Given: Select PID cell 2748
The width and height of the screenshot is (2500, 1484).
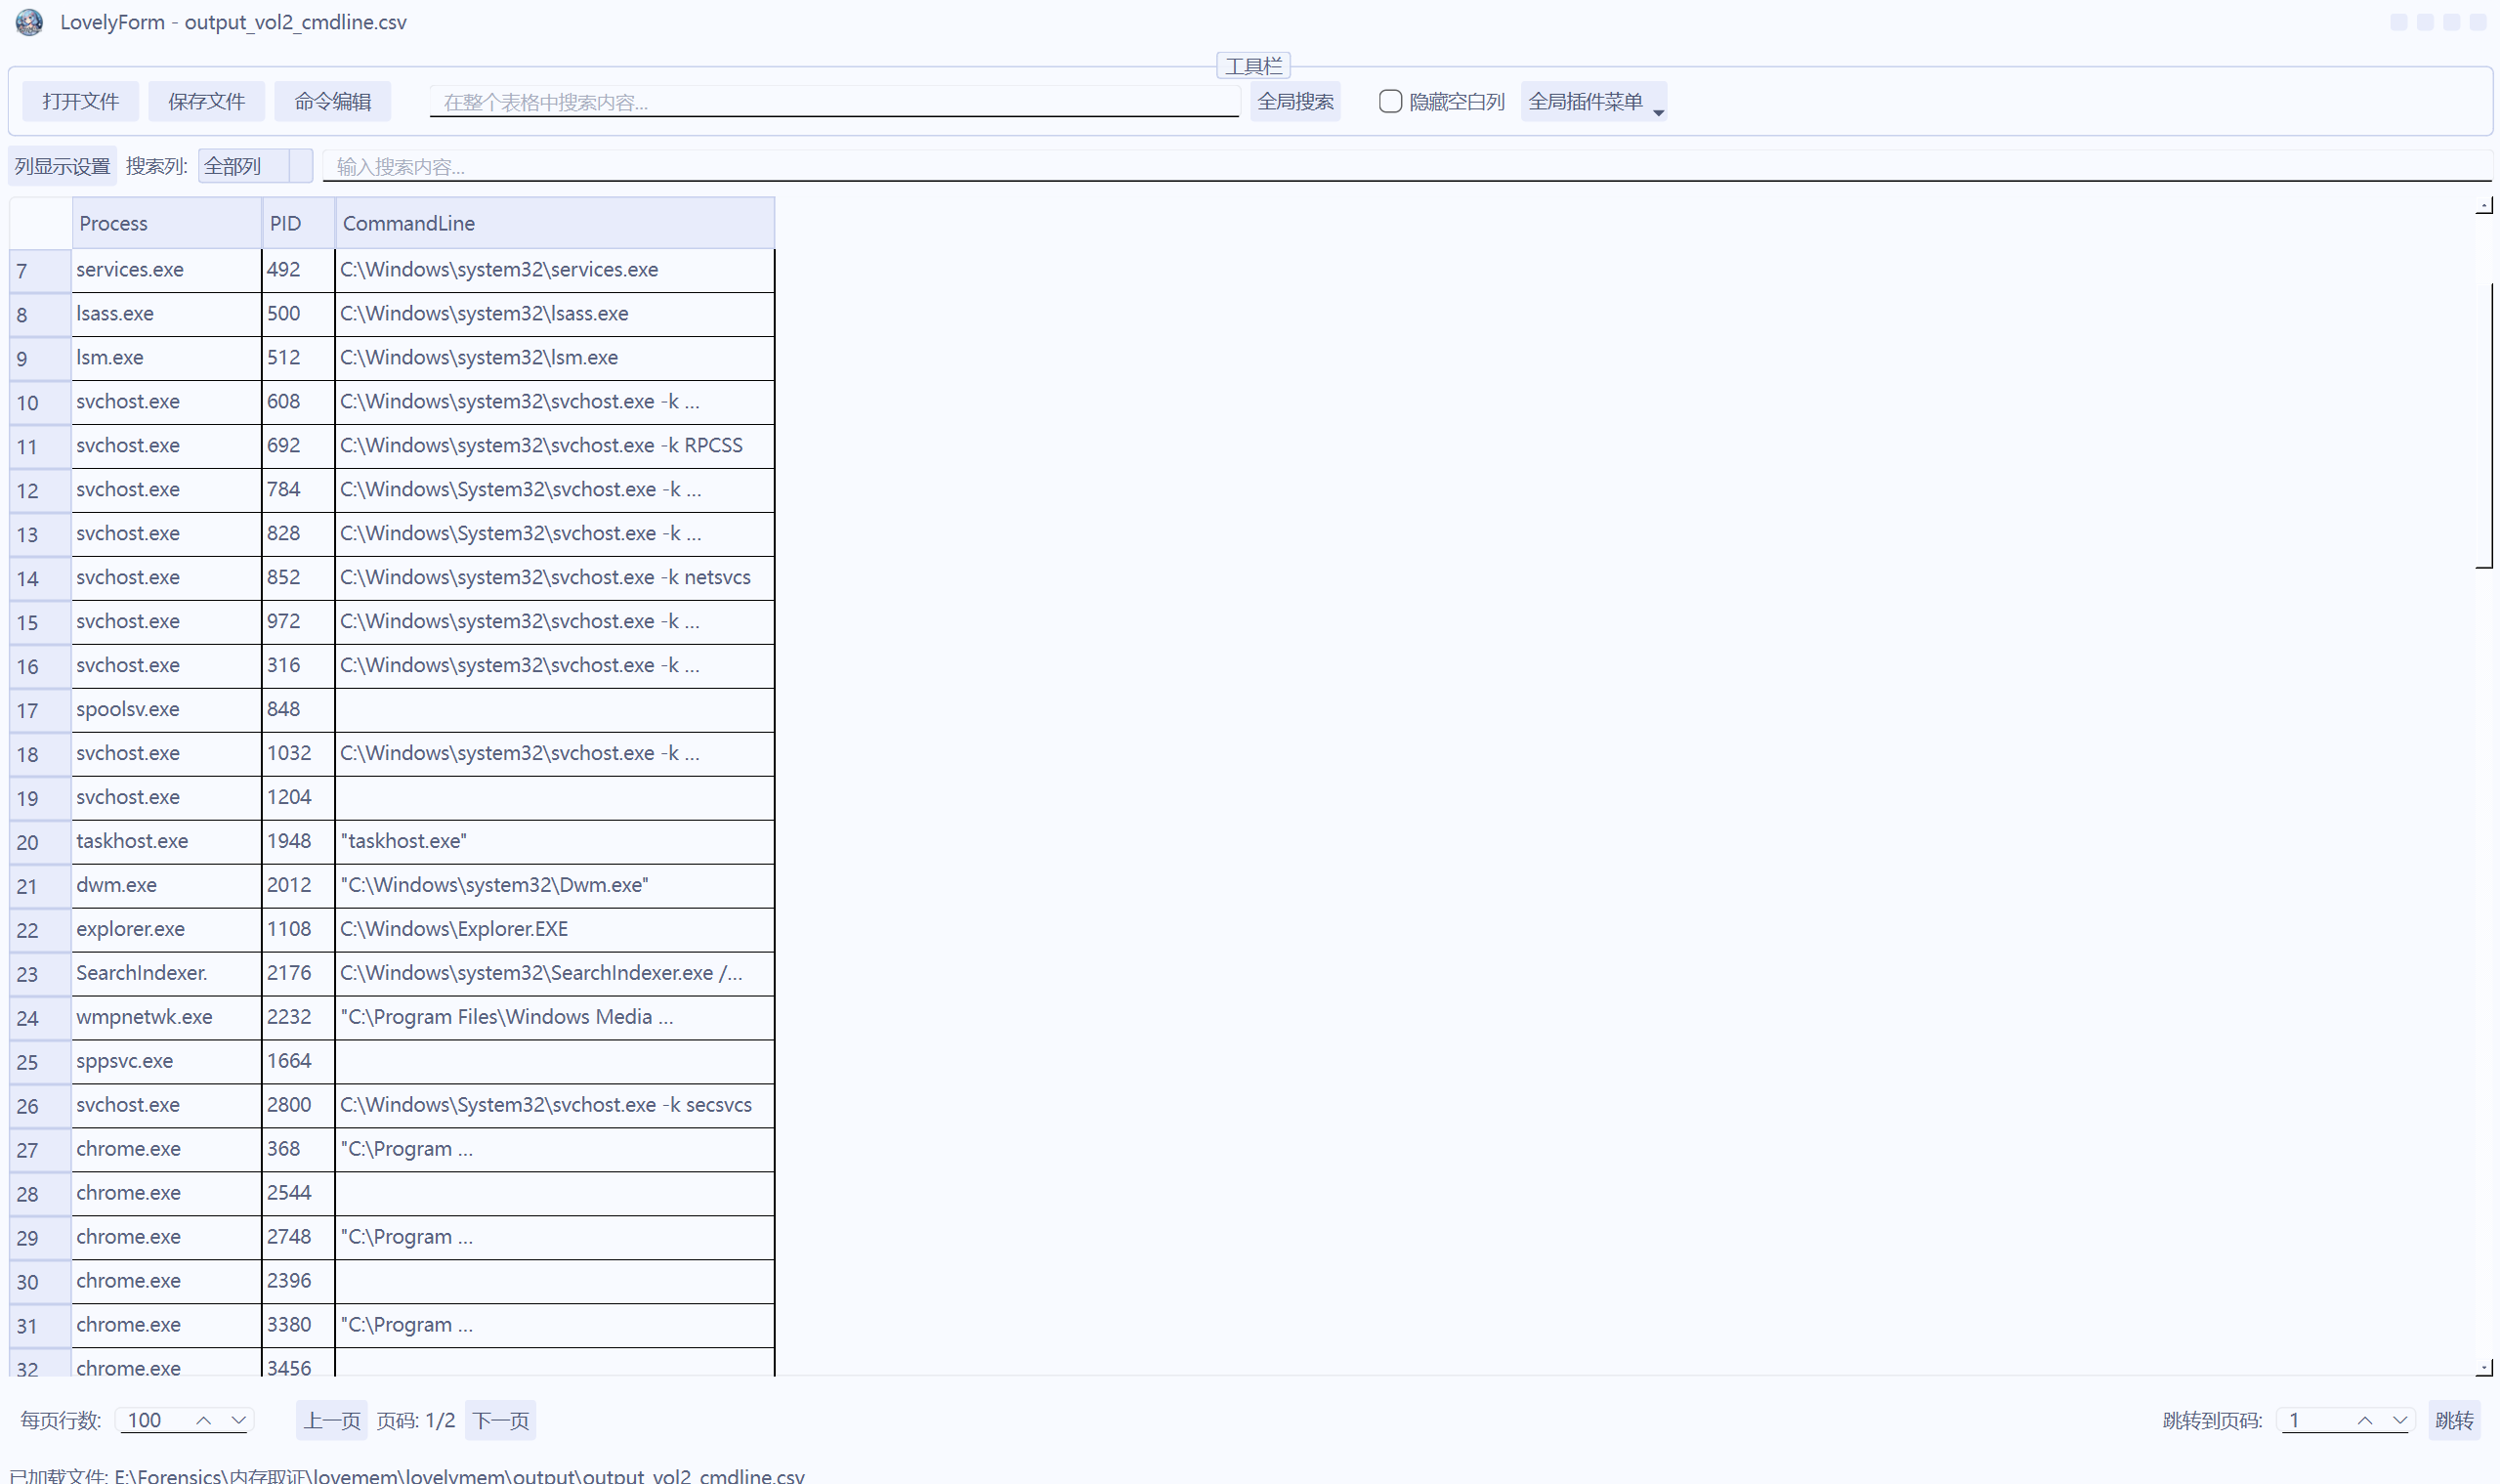Looking at the screenshot, I should click(298, 1238).
